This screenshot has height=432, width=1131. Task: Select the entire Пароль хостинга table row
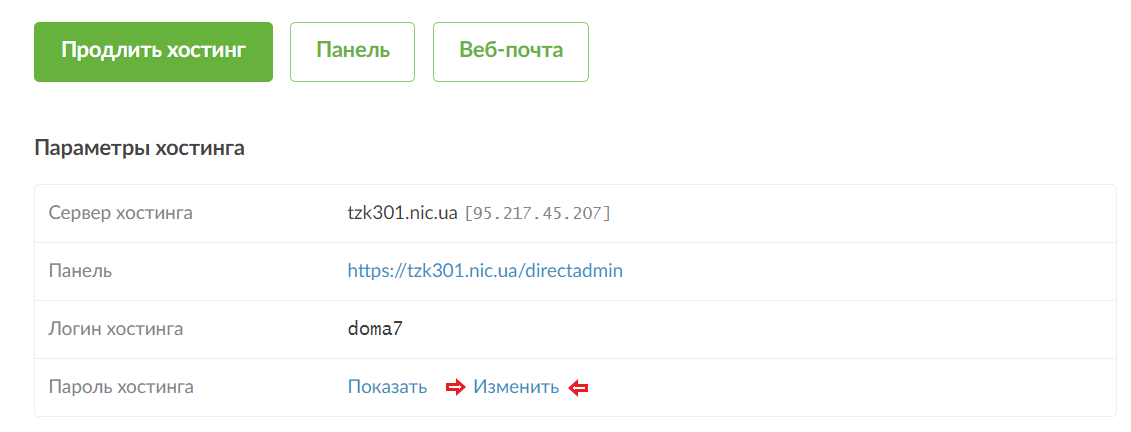575,387
